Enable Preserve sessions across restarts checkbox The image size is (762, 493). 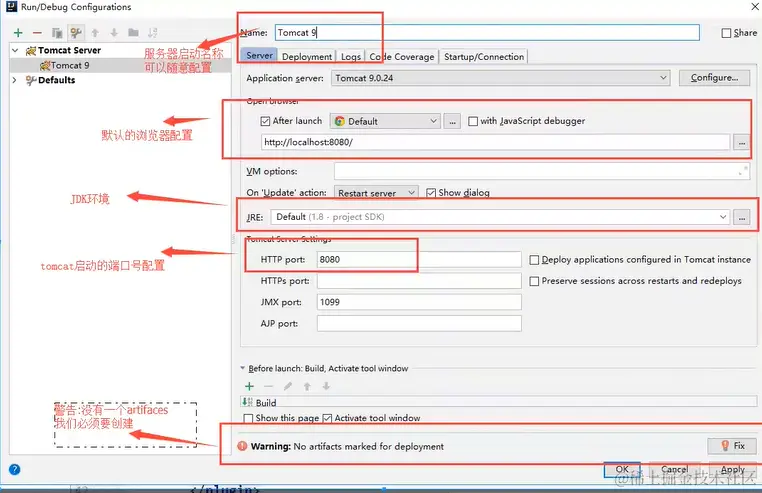coord(534,281)
